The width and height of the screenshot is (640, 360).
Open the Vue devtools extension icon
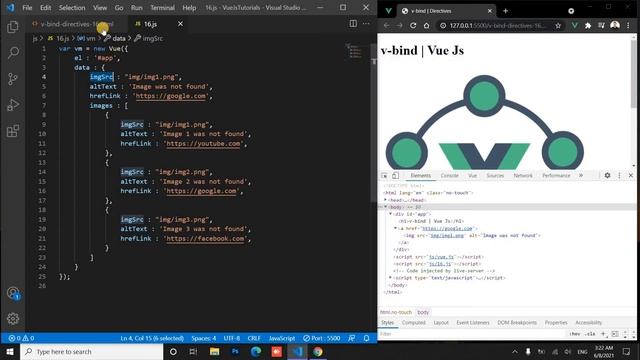[575, 25]
